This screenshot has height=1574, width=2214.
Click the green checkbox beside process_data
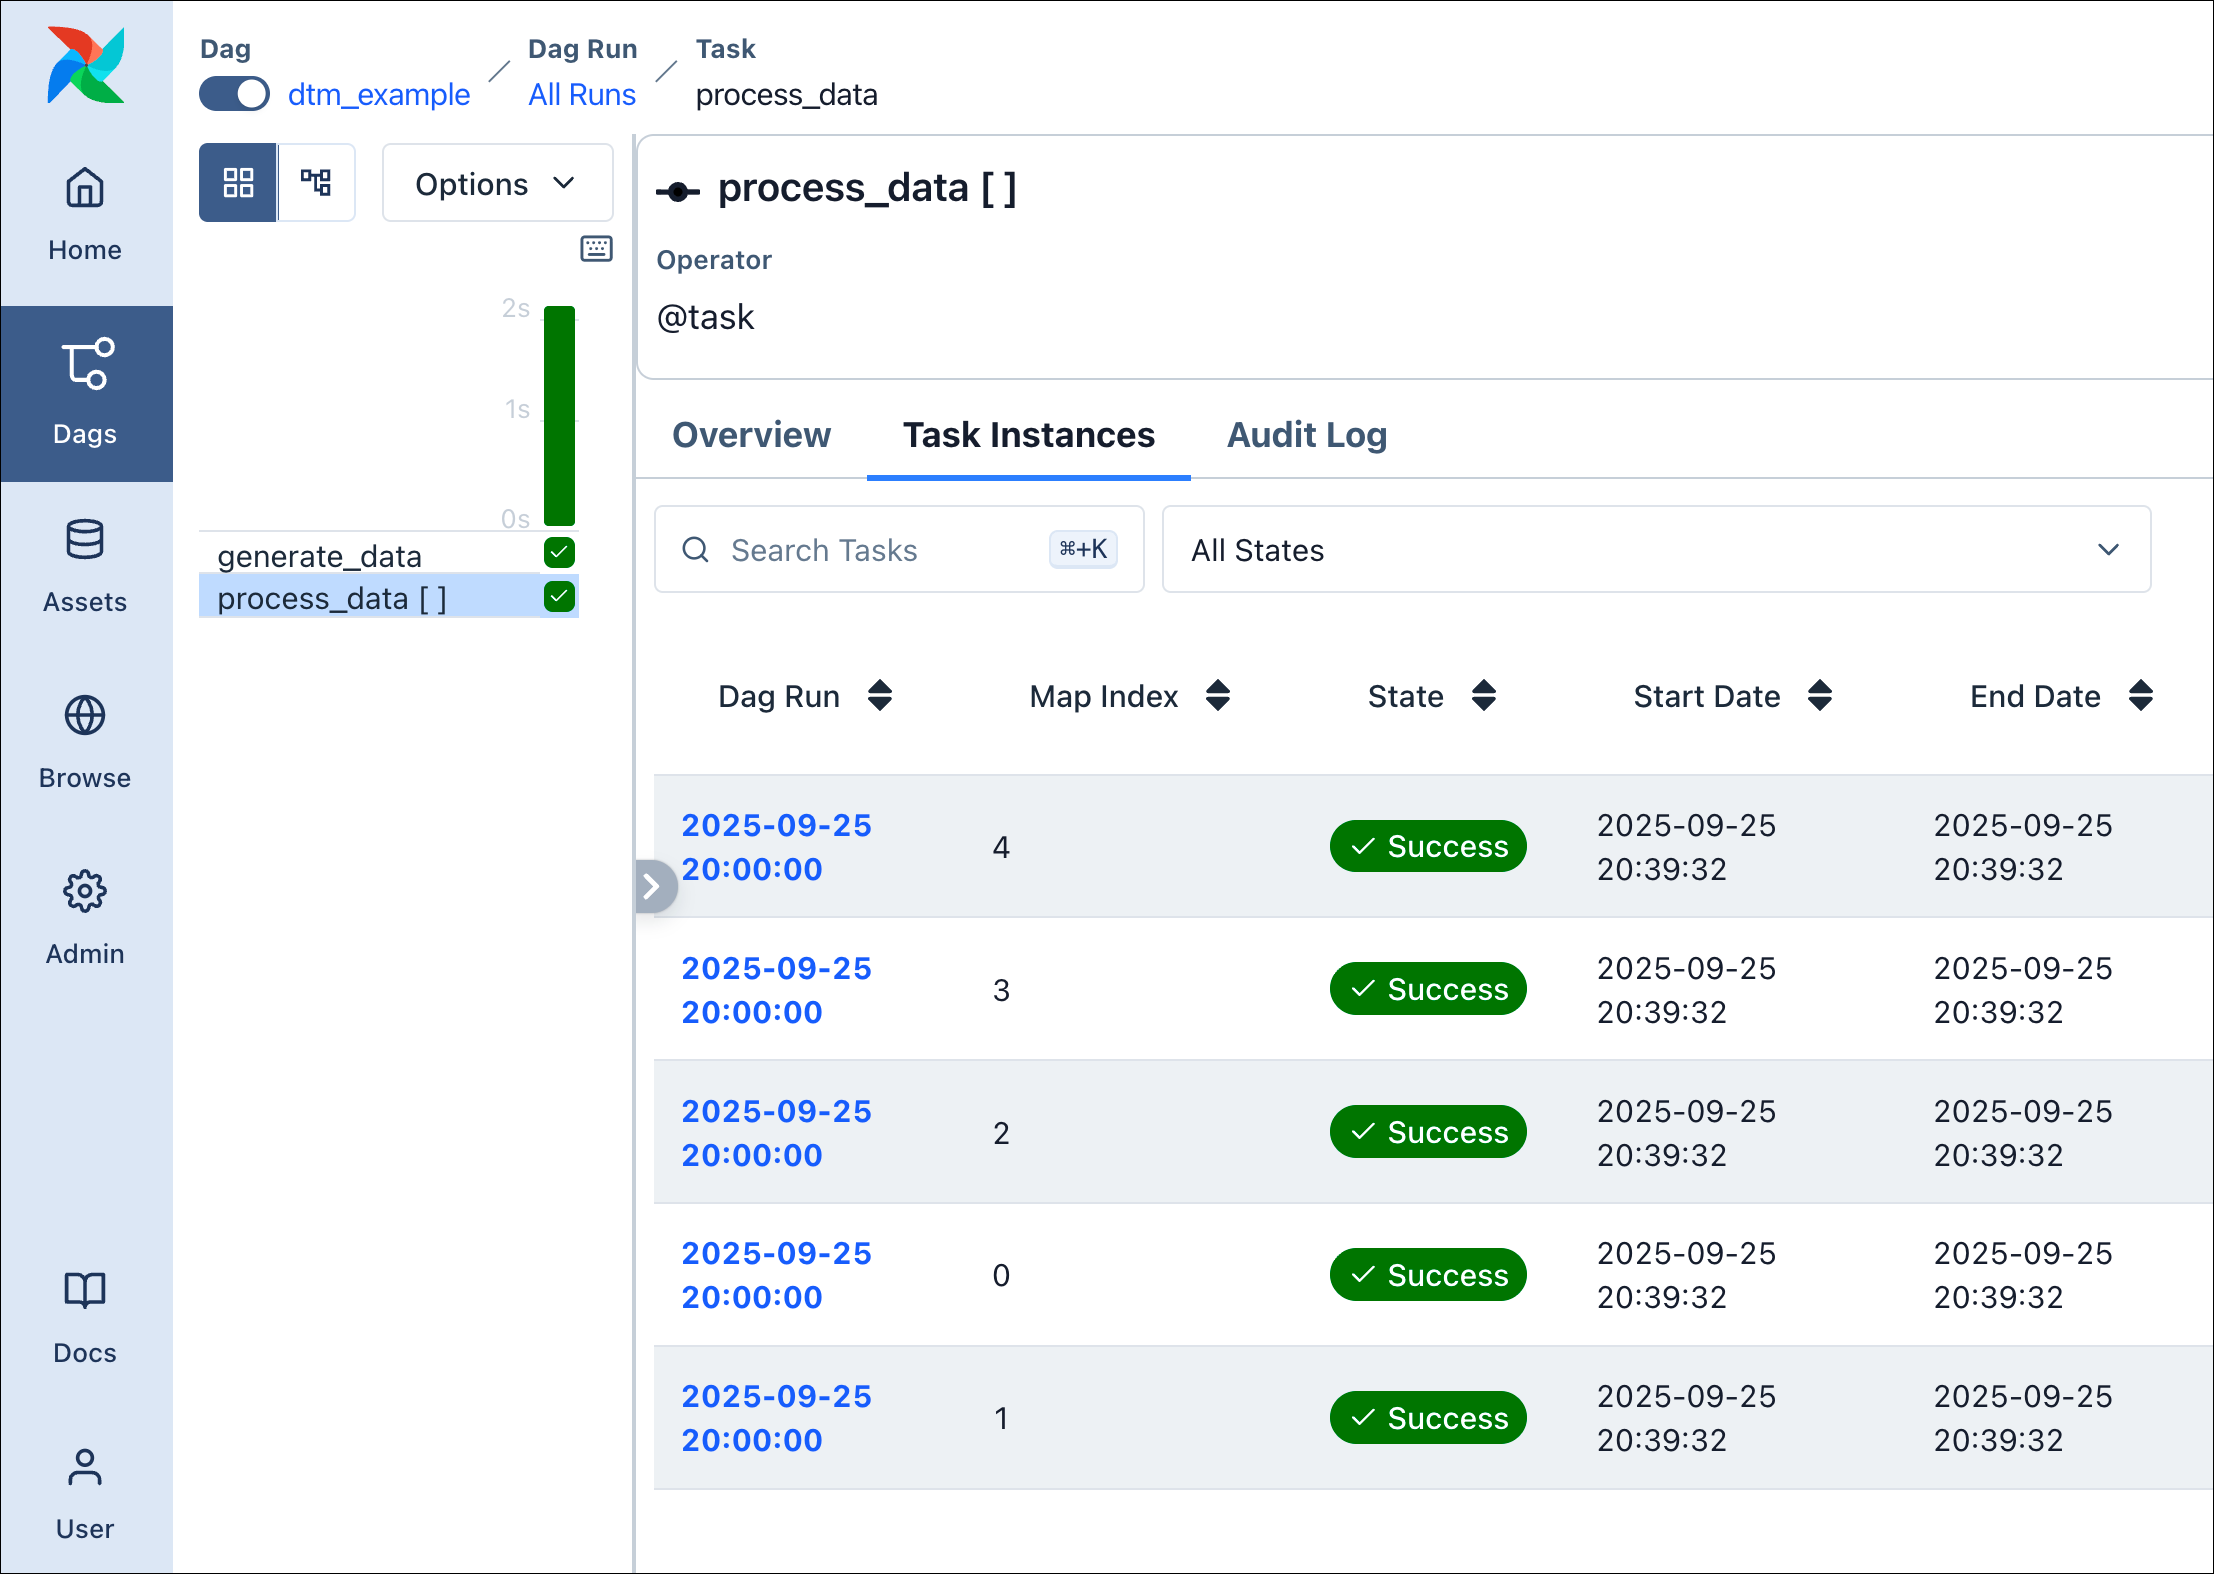[x=559, y=597]
